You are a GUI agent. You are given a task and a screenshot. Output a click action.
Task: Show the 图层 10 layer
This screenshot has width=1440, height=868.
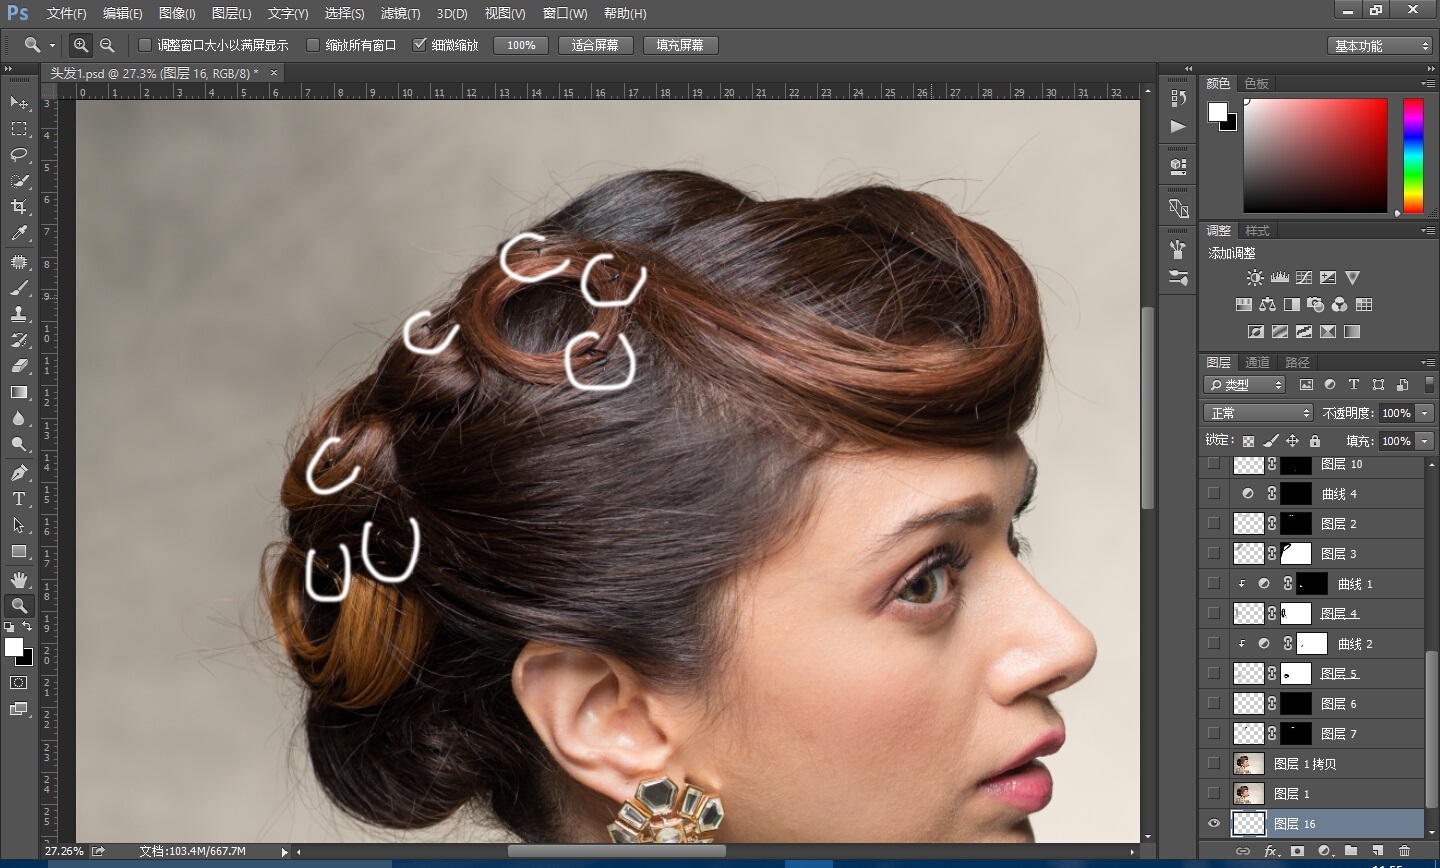click(1214, 464)
